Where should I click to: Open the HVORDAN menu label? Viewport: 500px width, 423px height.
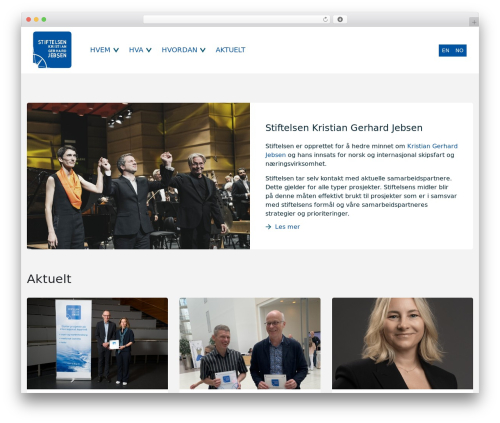click(179, 50)
